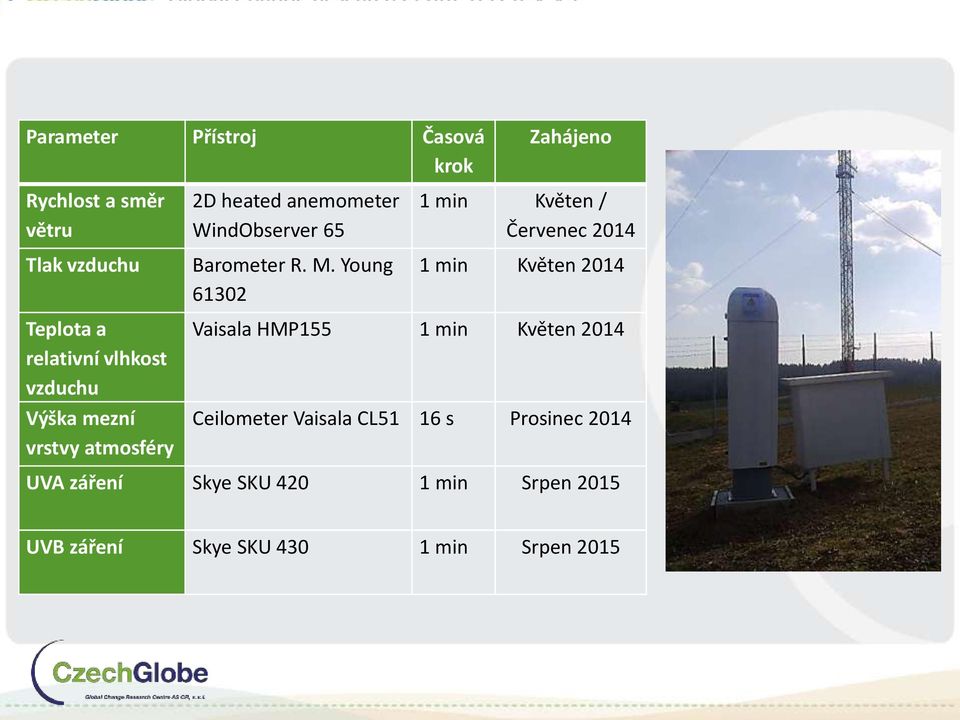Screen dimensions: 960x720
Task: Click the 'Květen / Červenec 2014' cell
Action: coord(571,216)
